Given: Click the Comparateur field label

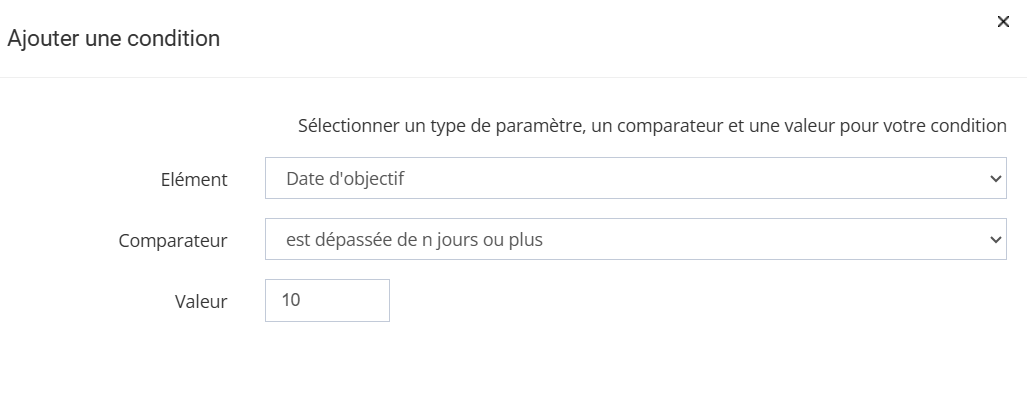Looking at the screenshot, I should (x=173, y=241).
